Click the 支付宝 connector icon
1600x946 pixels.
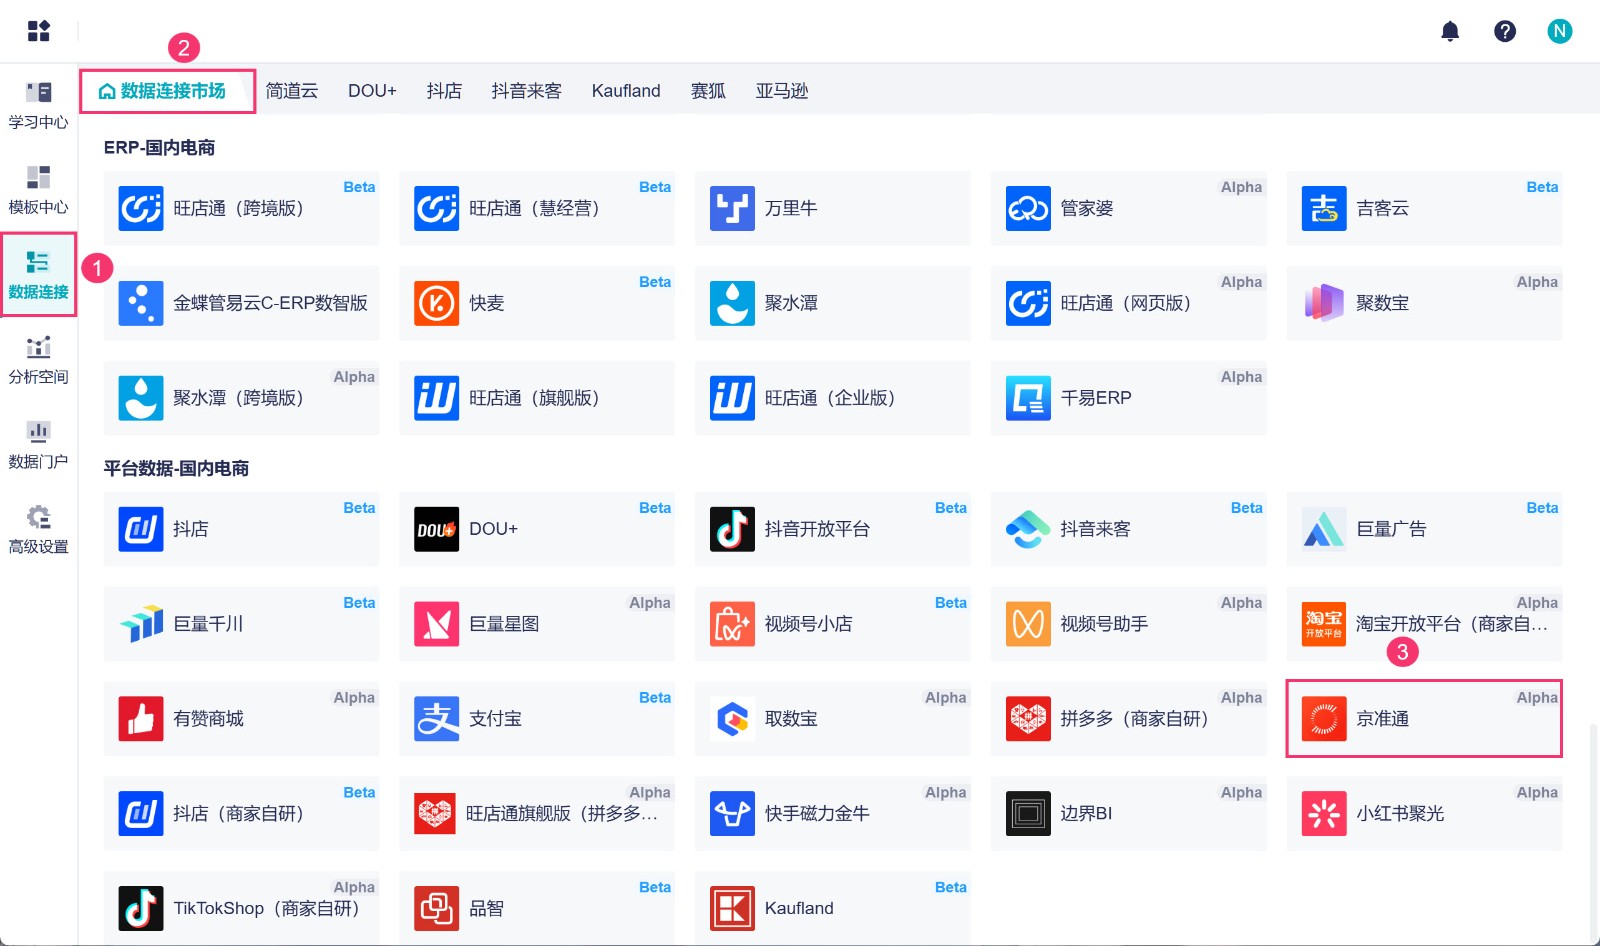pos(436,719)
